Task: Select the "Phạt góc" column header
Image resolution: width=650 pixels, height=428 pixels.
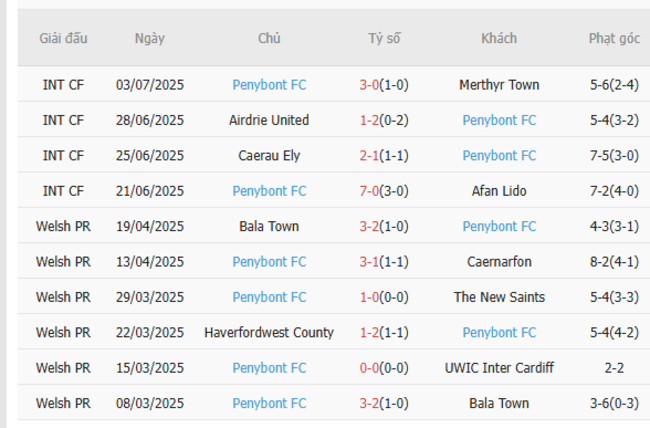Action: tap(614, 39)
